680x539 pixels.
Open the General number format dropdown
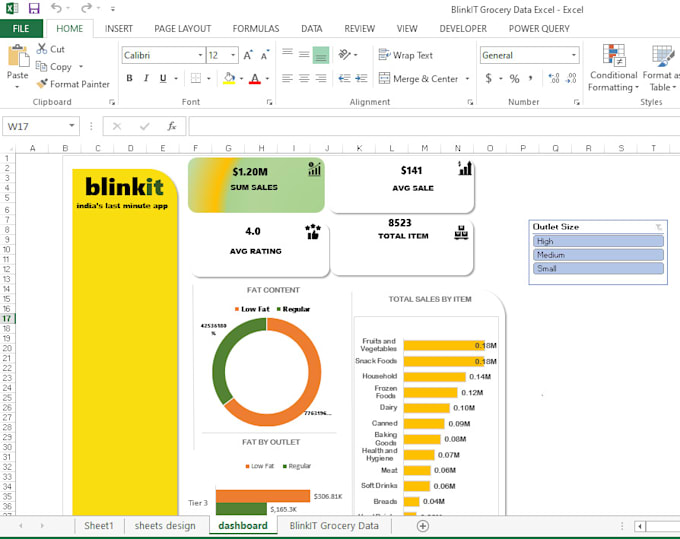point(574,55)
